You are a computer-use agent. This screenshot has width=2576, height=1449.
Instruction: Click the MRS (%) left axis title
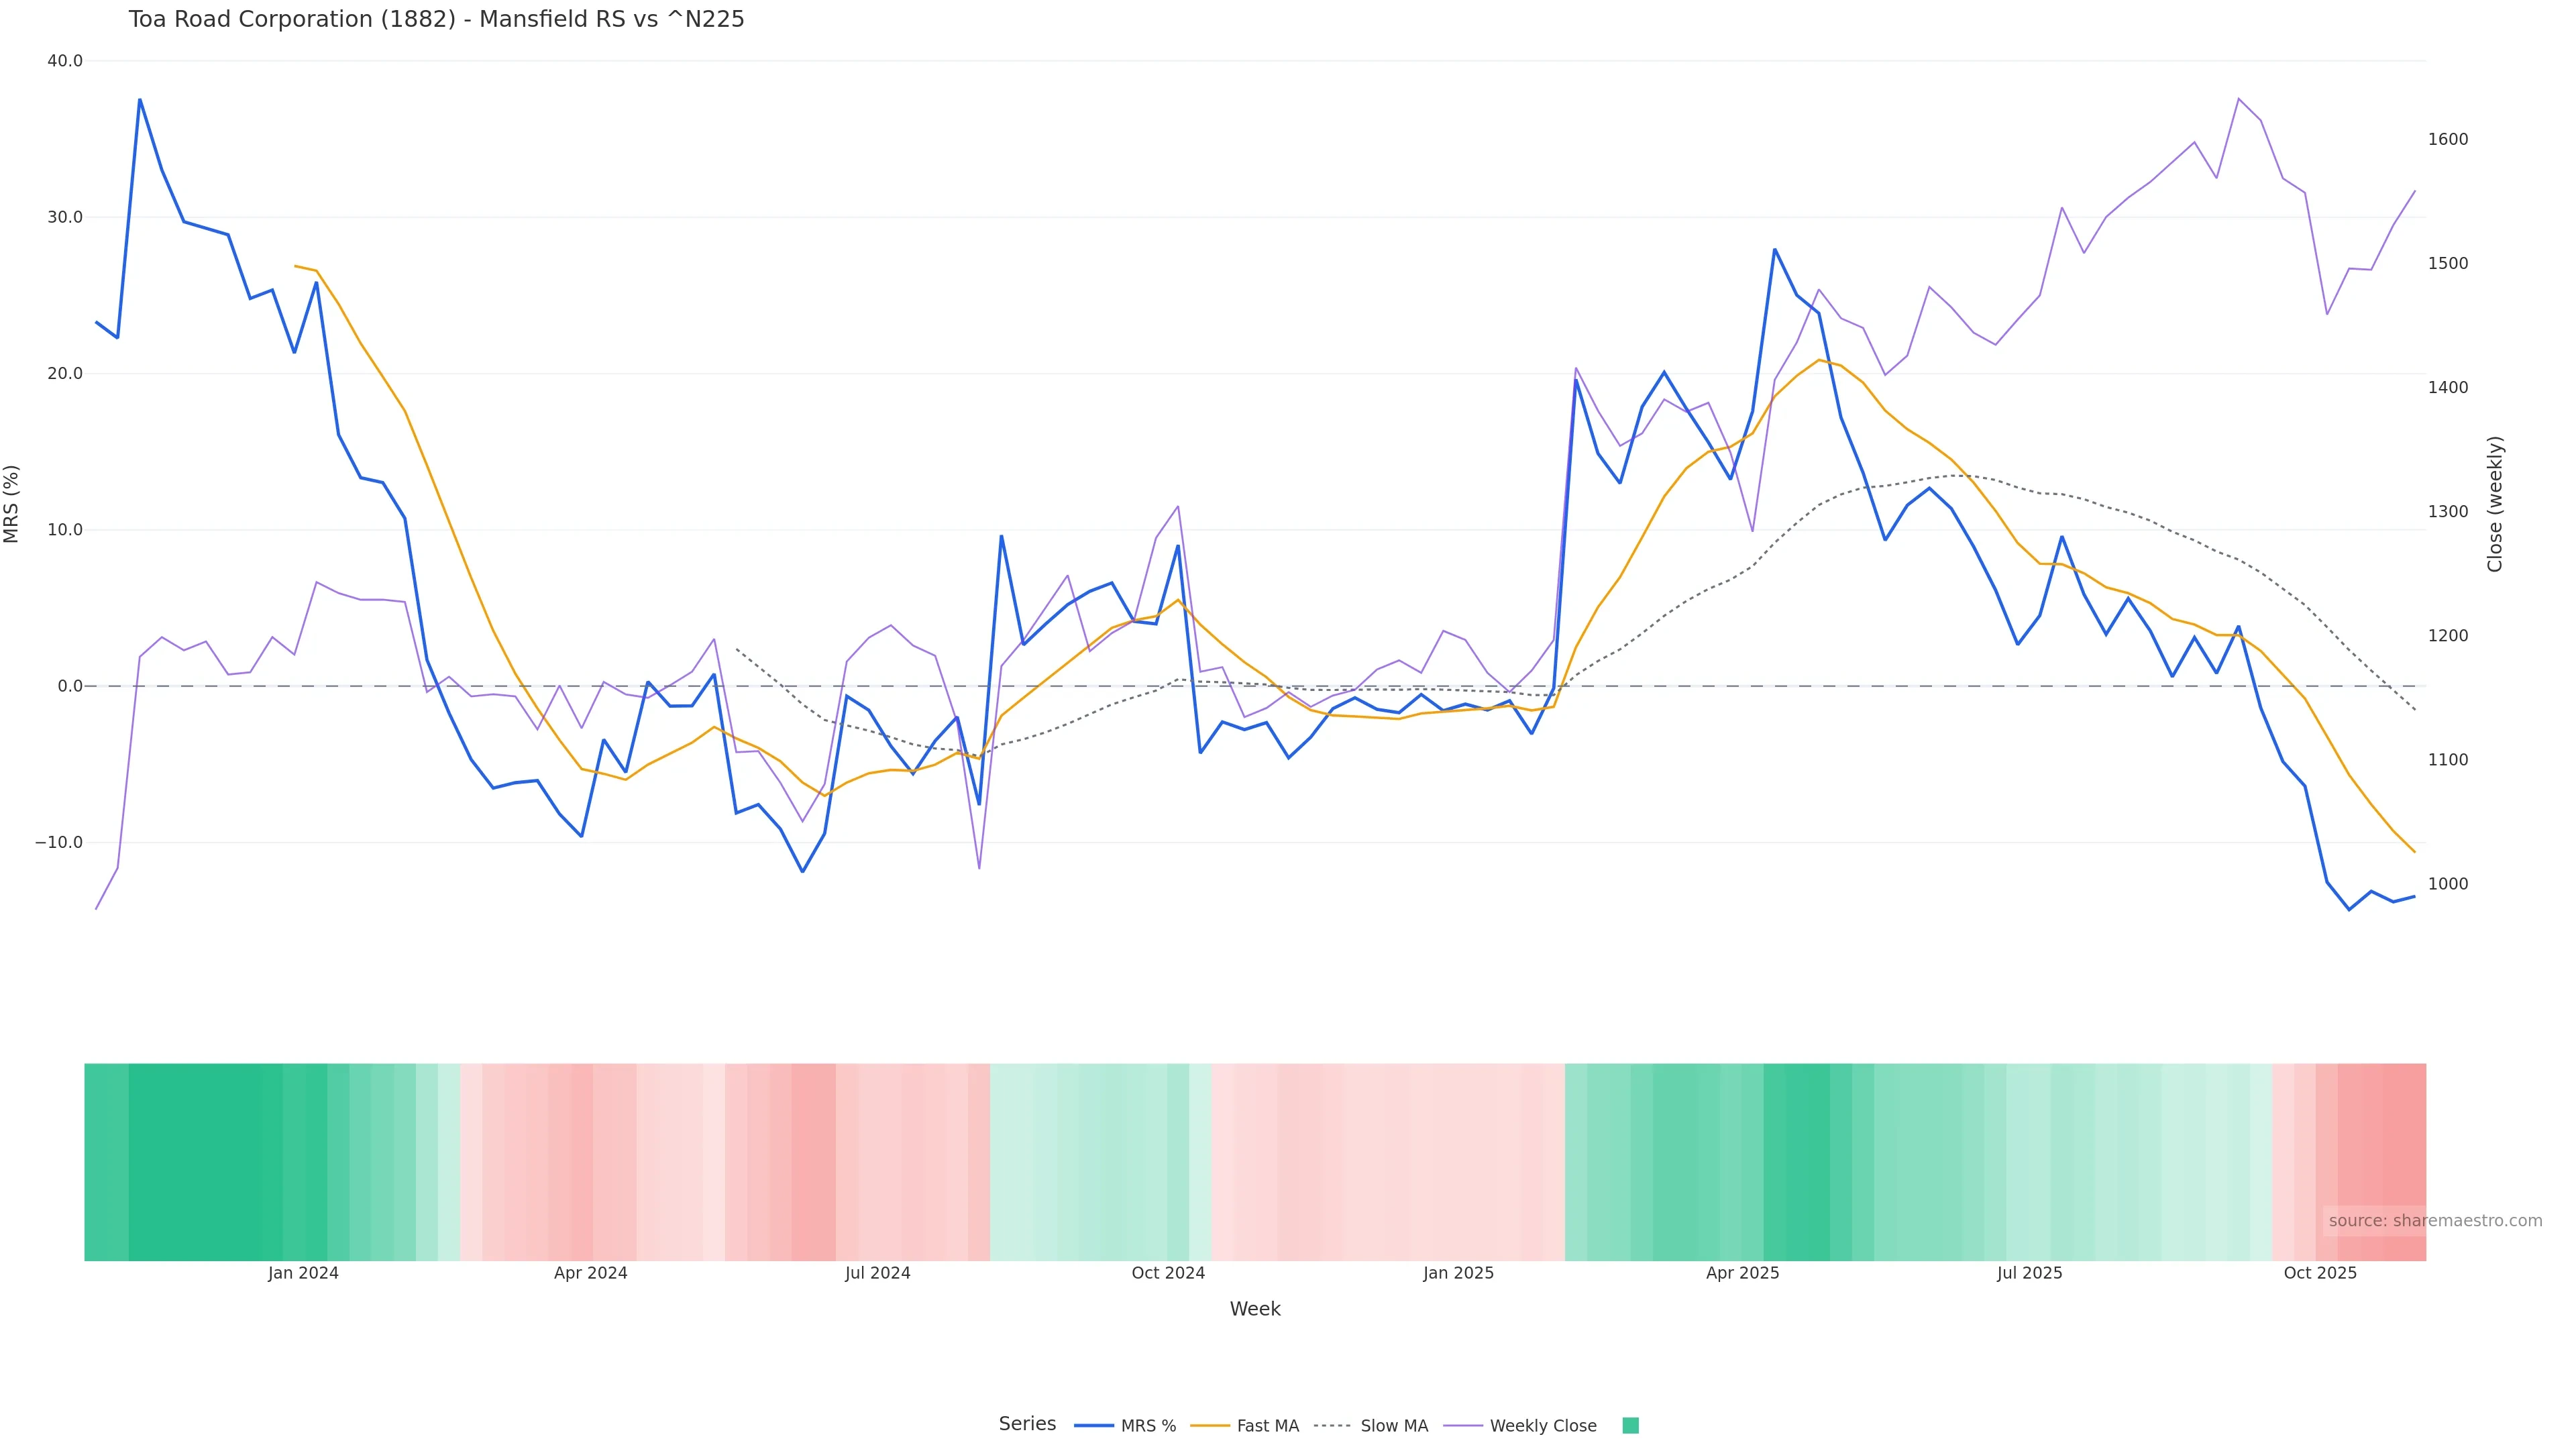(11, 504)
